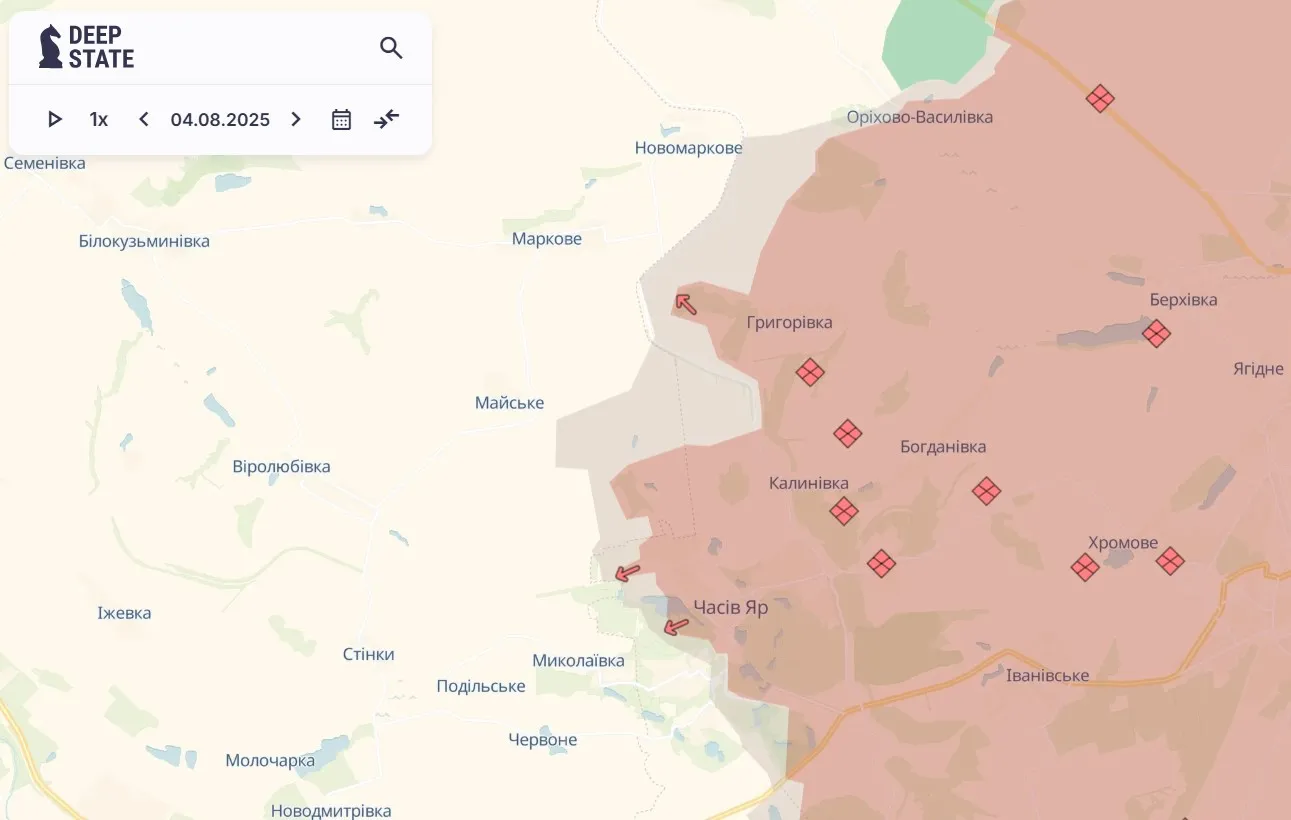Jump to latest date using skip icon

click(x=386, y=119)
